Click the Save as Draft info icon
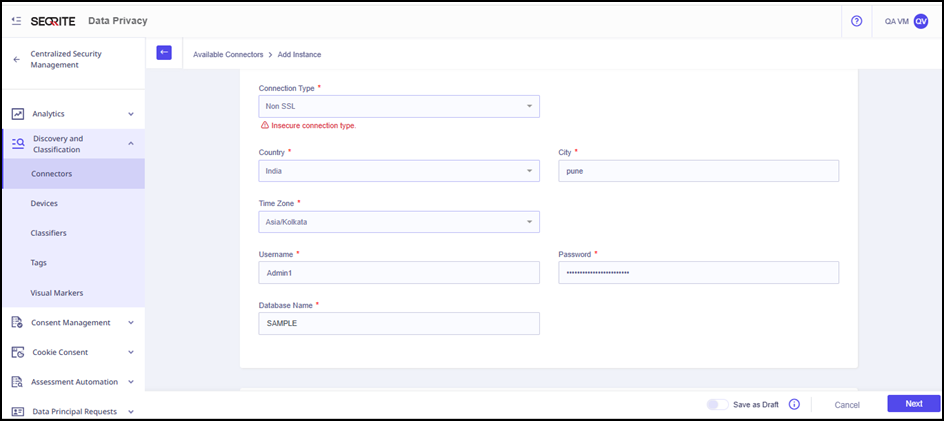Screen dimensions: 944x421 [794, 404]
